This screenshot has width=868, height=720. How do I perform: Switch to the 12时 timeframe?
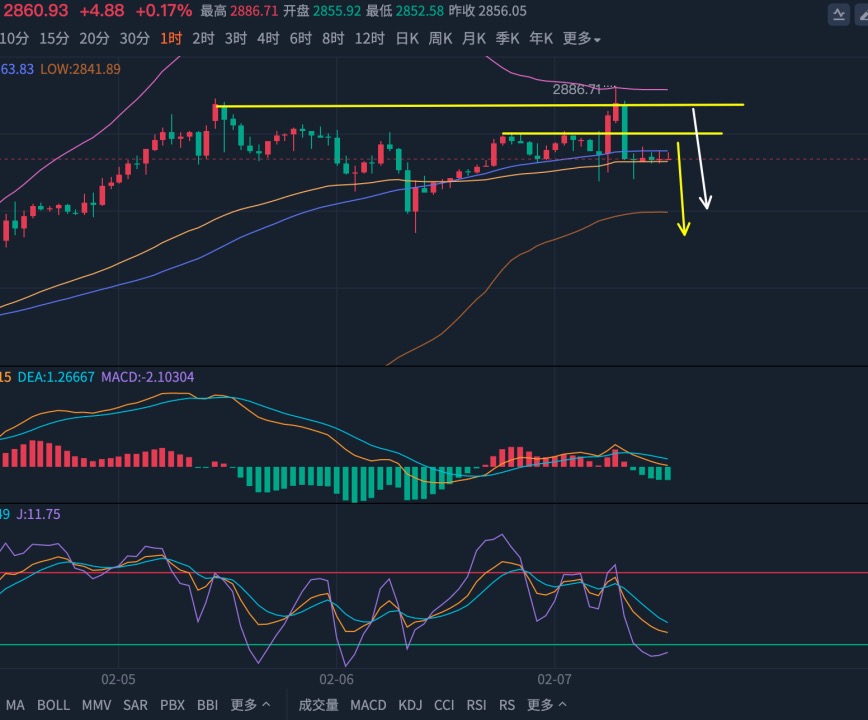369,39
